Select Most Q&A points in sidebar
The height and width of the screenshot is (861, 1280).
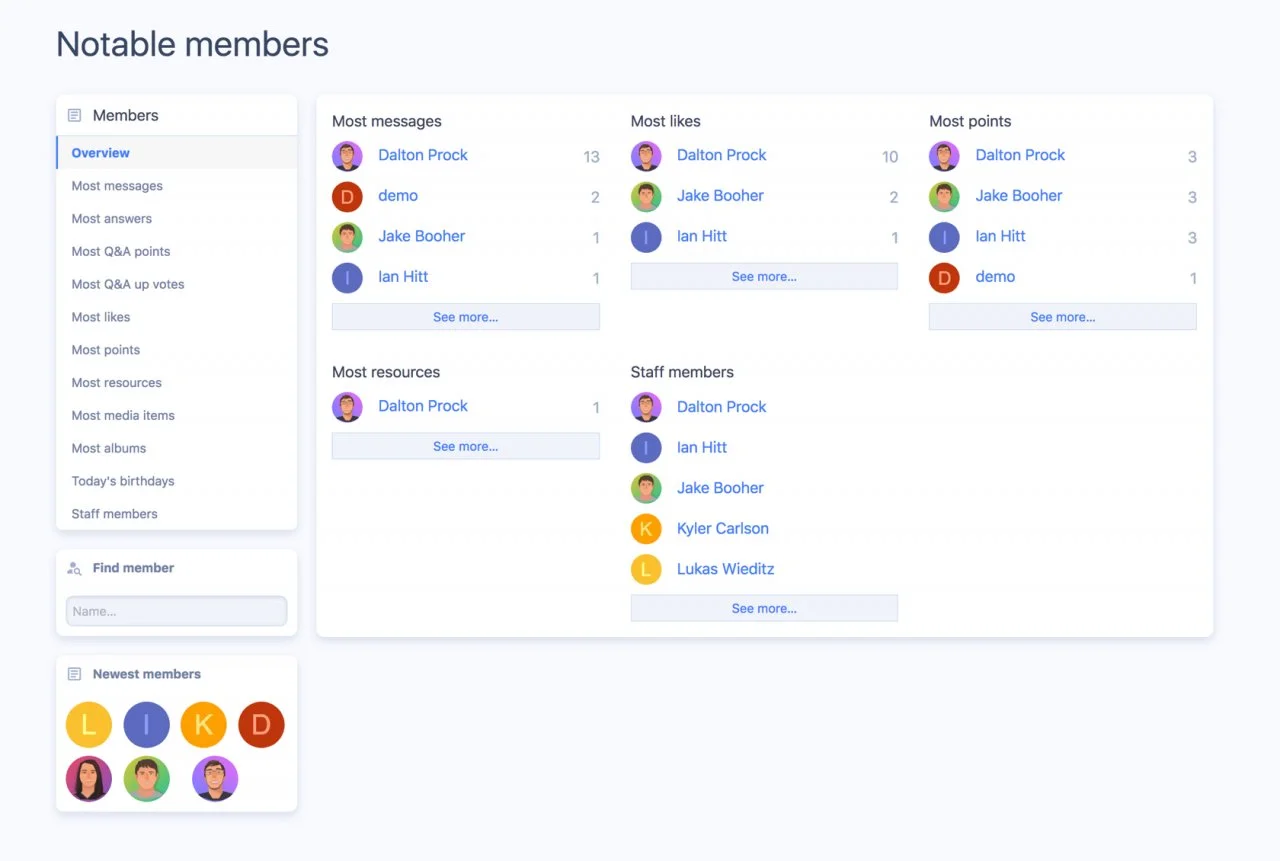[121, 252]
